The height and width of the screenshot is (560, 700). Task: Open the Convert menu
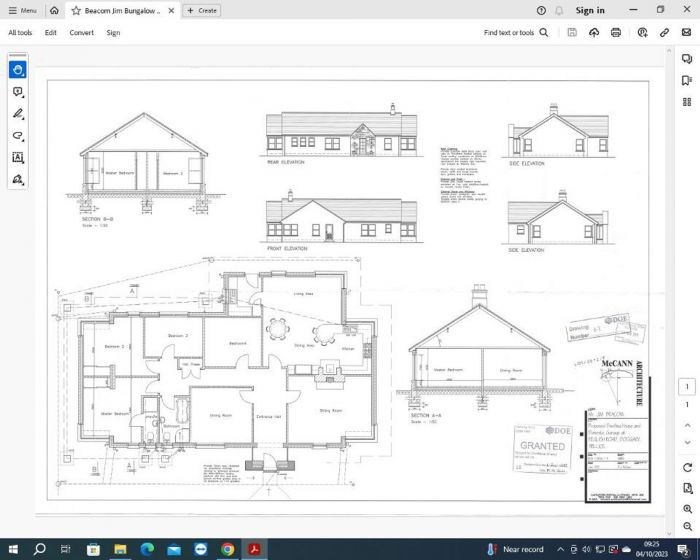[82, 33]
